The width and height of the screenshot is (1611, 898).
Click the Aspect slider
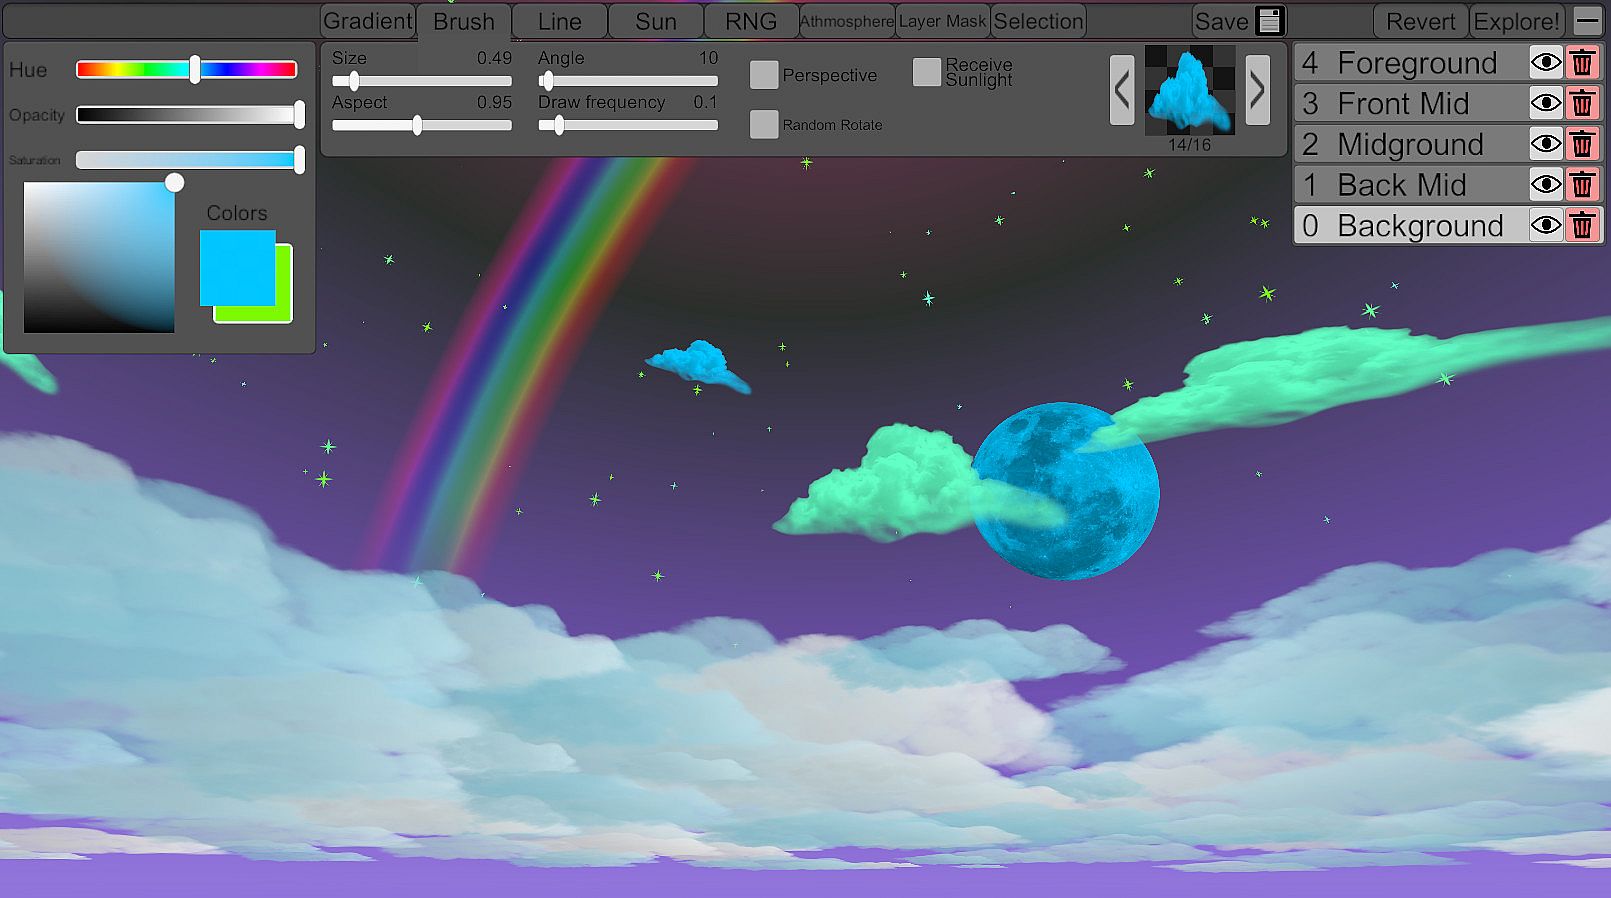(x=422, y=125)
